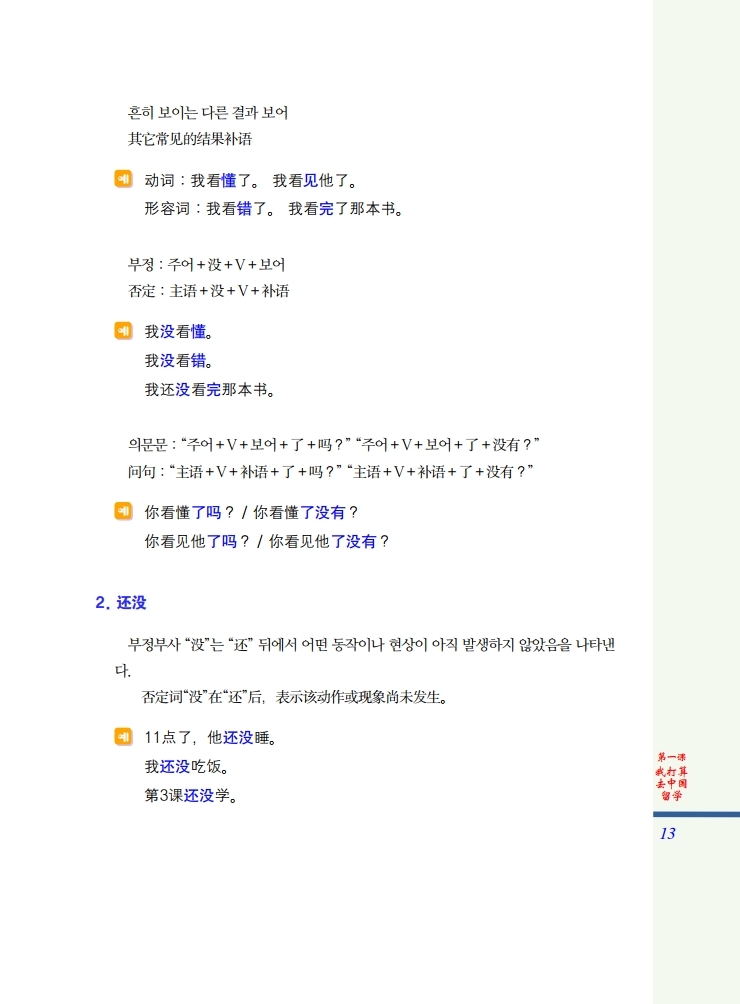Click the negation formula 否定：主语+没+V+补语
The image size is (740, 1004).
tap(209, 291)
